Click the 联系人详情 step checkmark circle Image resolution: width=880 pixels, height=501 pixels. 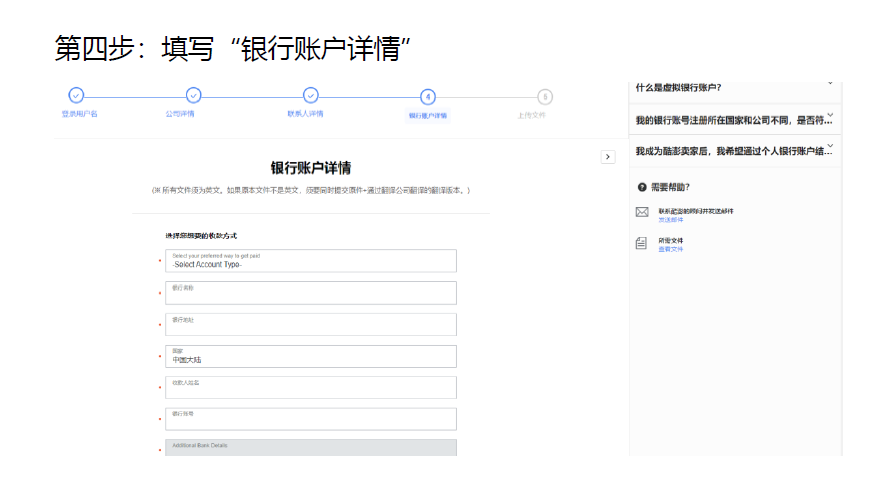pyautogui.click(x=311, y=96)
